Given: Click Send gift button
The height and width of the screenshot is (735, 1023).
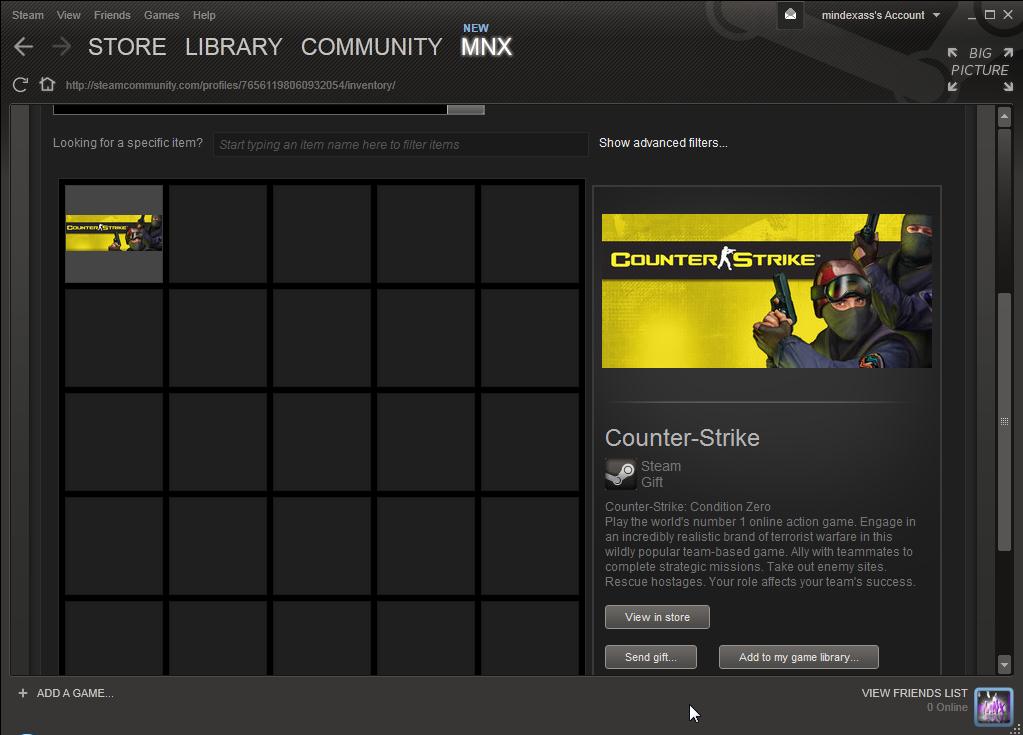Looking at the screenshot, I should coord(650,657).
